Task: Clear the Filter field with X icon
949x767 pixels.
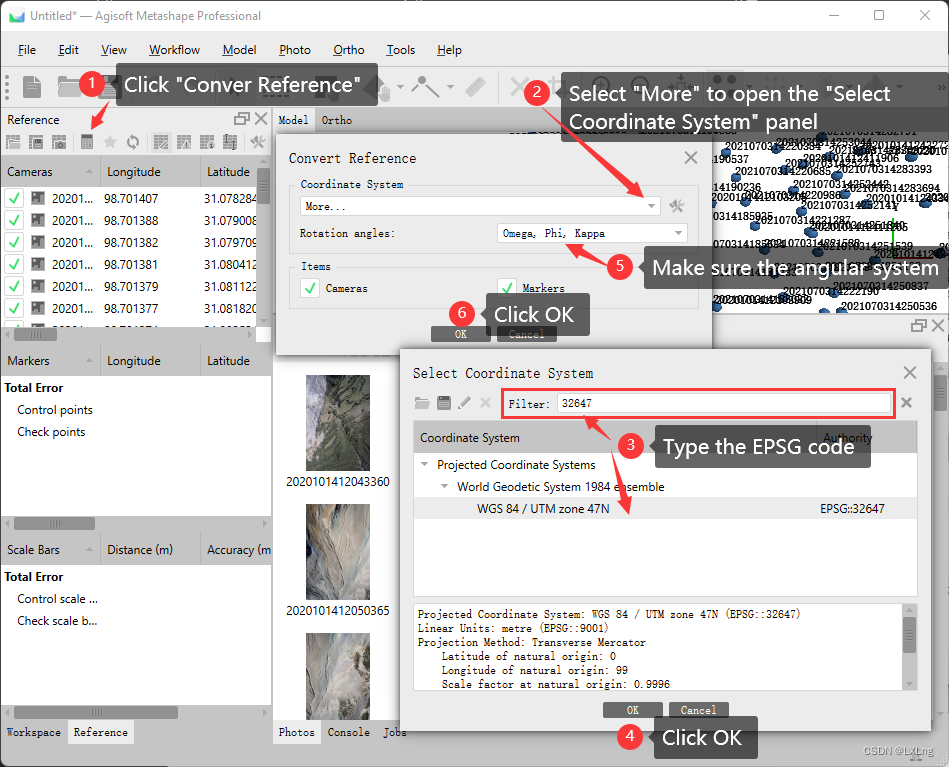Action: point(906,403)
